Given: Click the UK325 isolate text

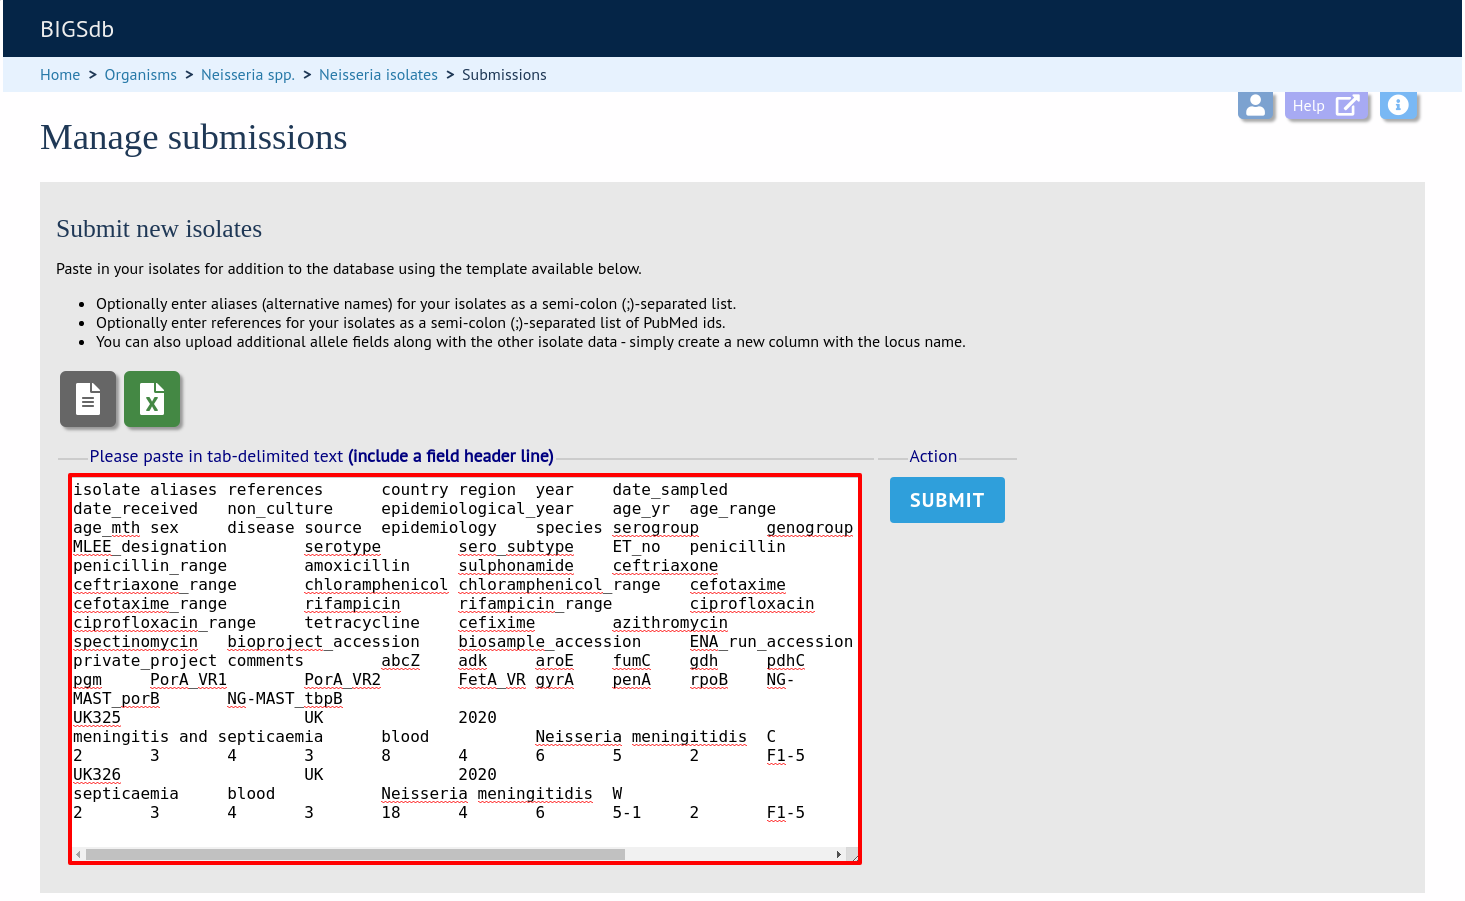Looking at the screenshot, I should click(x=97, y=718).
